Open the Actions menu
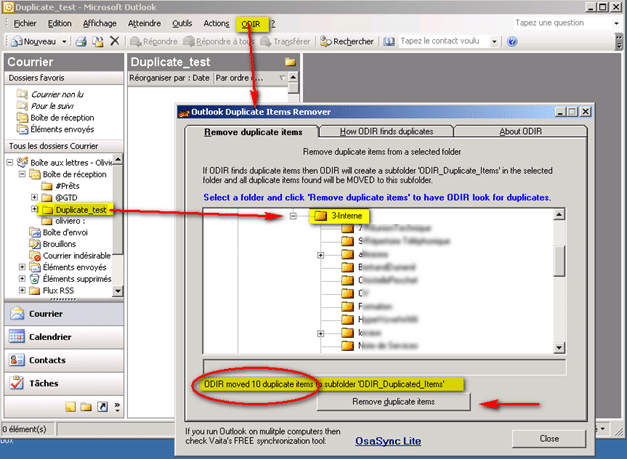The image size is (627, 459). 216,24
